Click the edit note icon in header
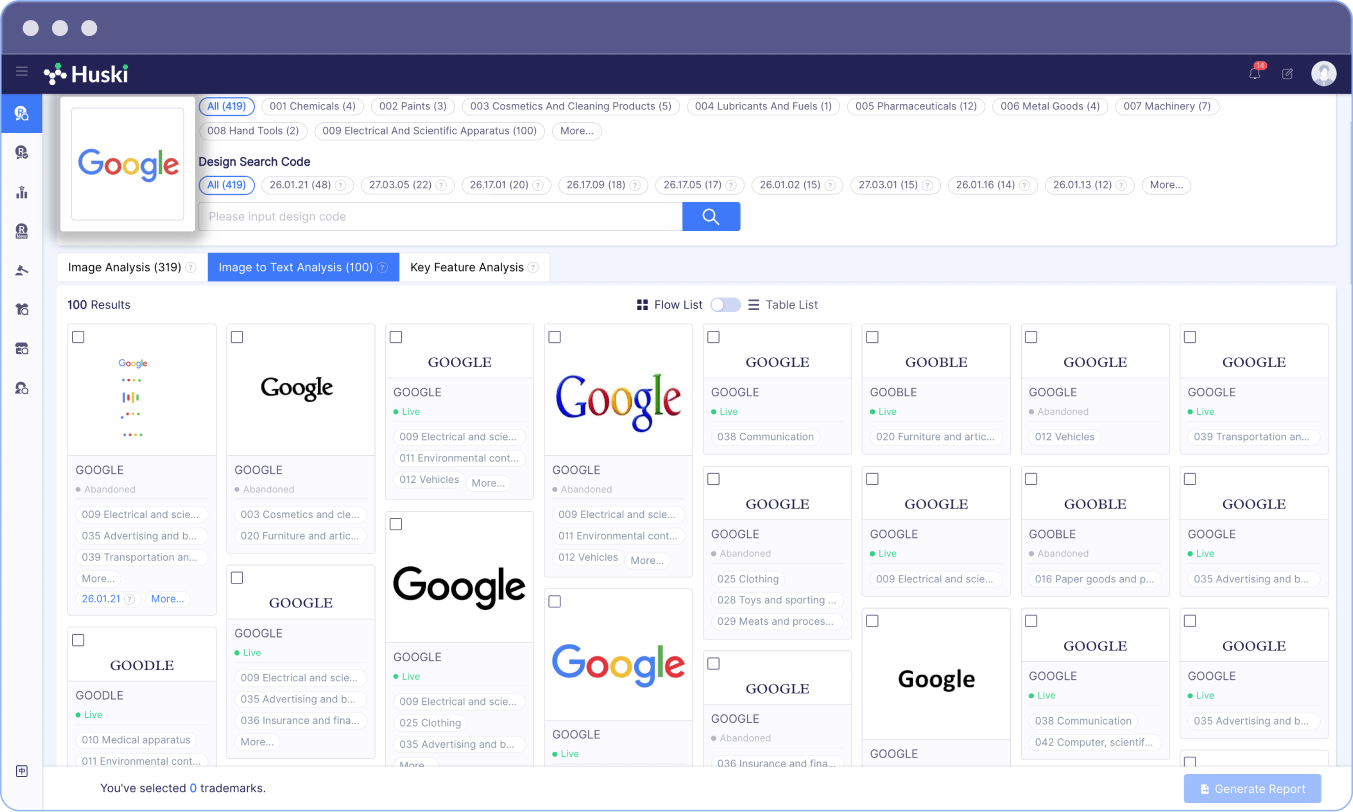This screenshot has width=1353, height=812. pos(1287,73)
